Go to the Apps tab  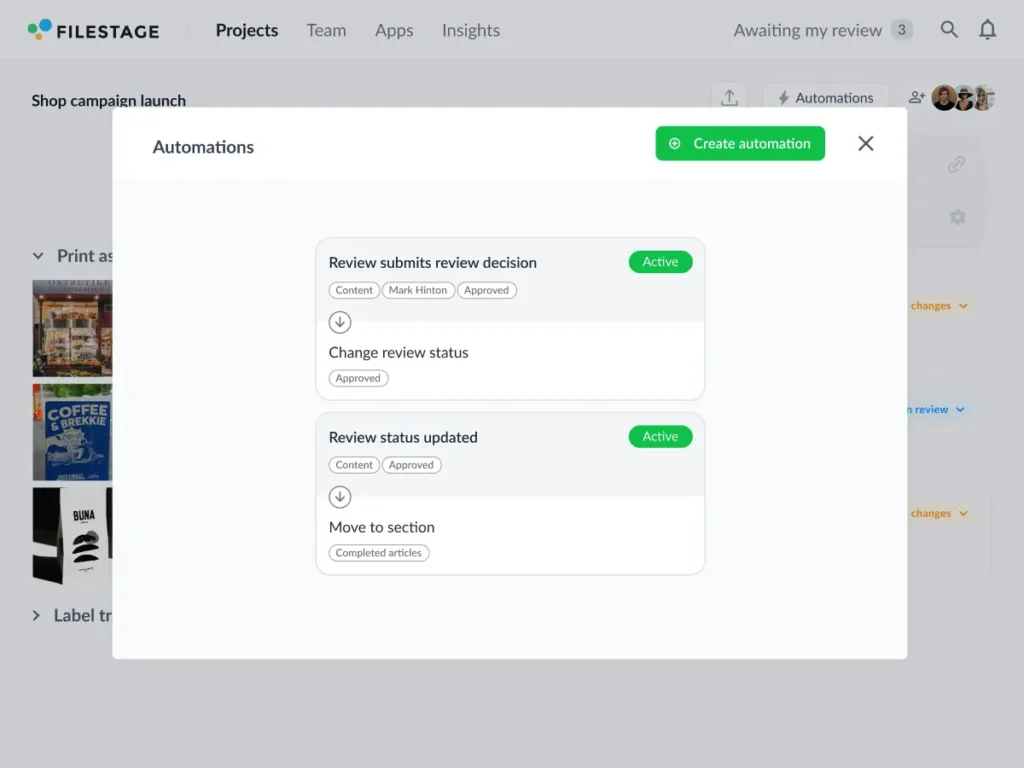[394, 30]
